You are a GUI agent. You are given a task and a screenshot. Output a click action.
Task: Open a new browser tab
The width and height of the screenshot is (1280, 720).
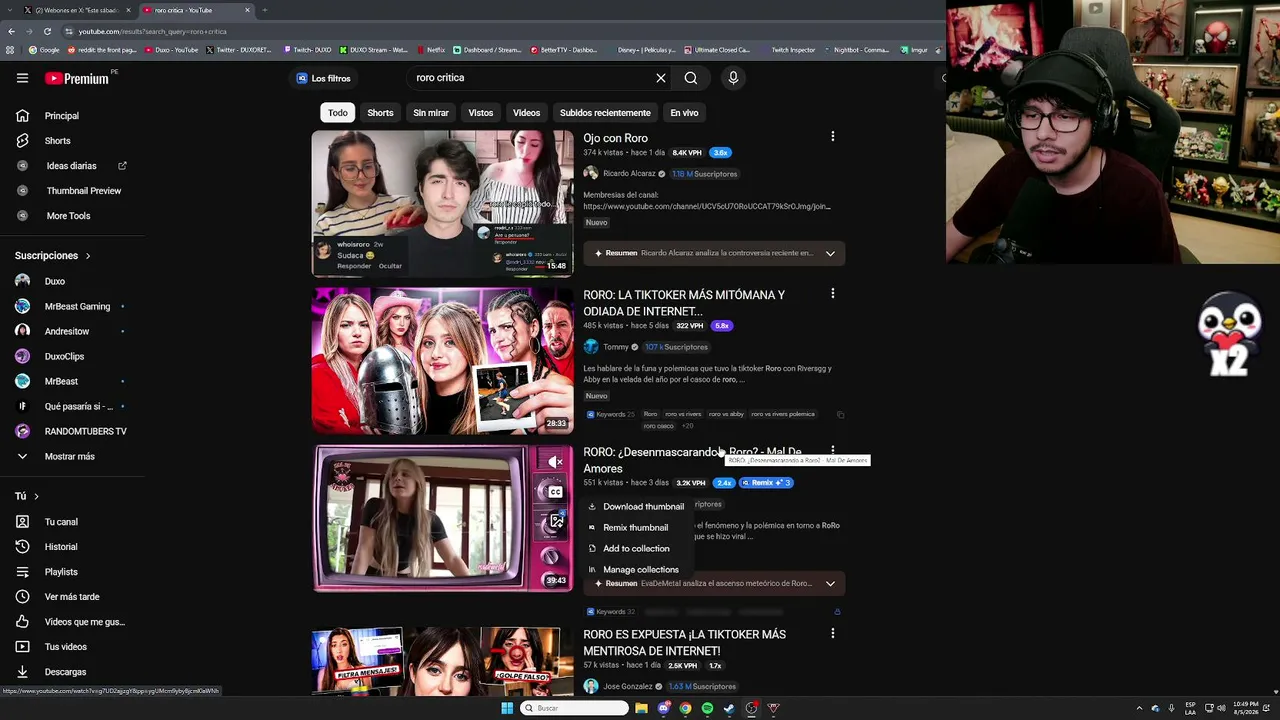pyautogui.click(x=264, y=10)
